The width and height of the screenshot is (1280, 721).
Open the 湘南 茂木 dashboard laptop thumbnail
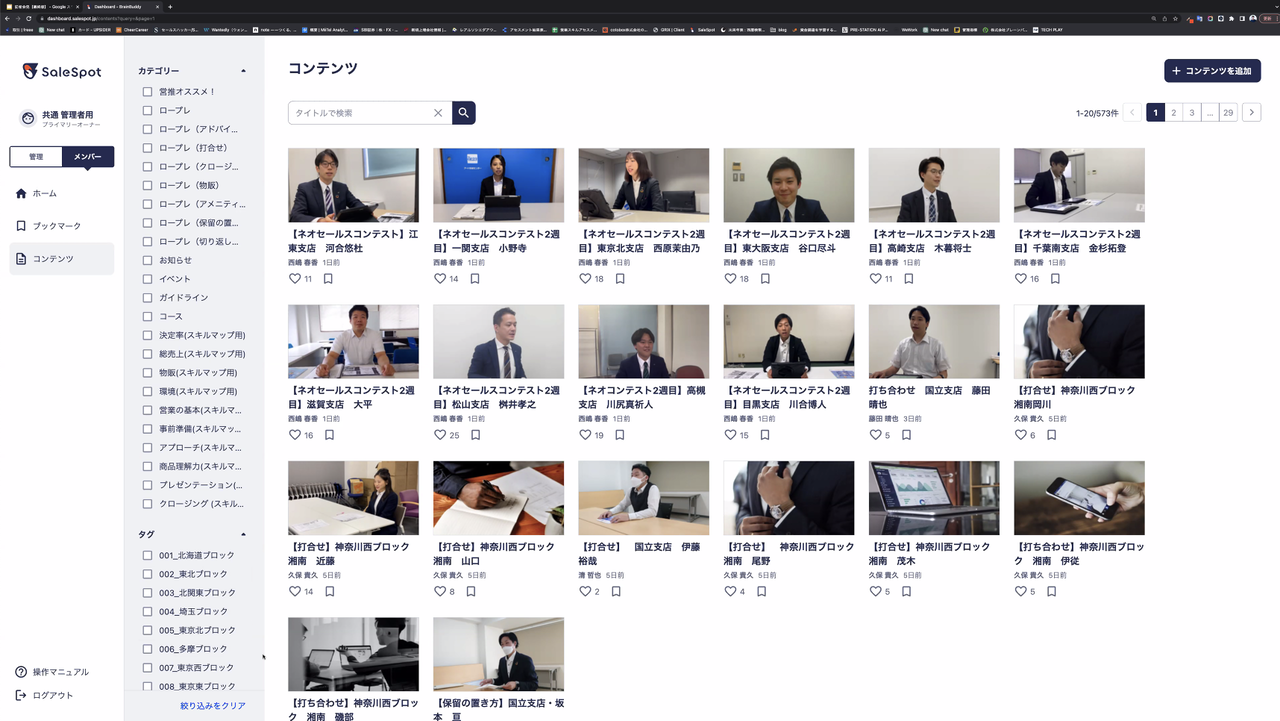pos(934,498)
